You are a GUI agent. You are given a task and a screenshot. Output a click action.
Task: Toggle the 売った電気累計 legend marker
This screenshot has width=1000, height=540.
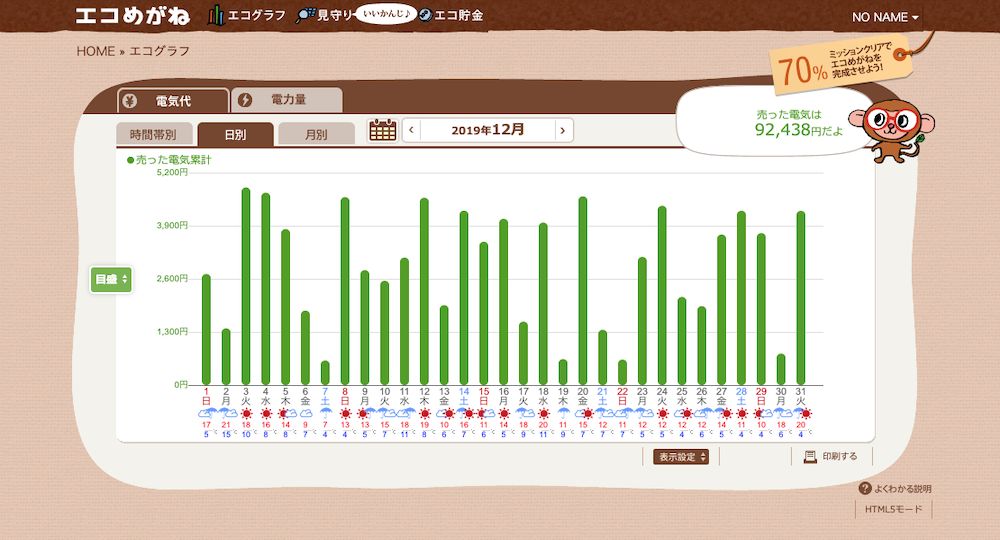(130, 160)
